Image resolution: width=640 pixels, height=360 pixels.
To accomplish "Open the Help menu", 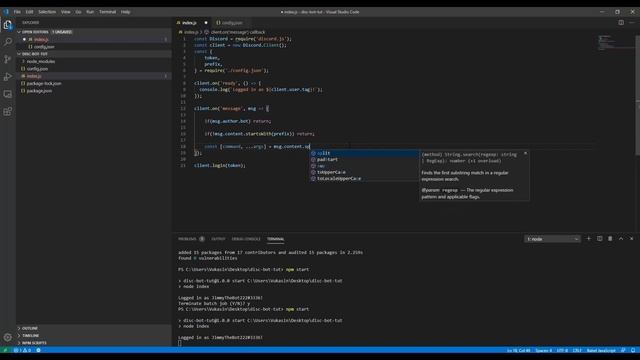I will coord(125,12).
